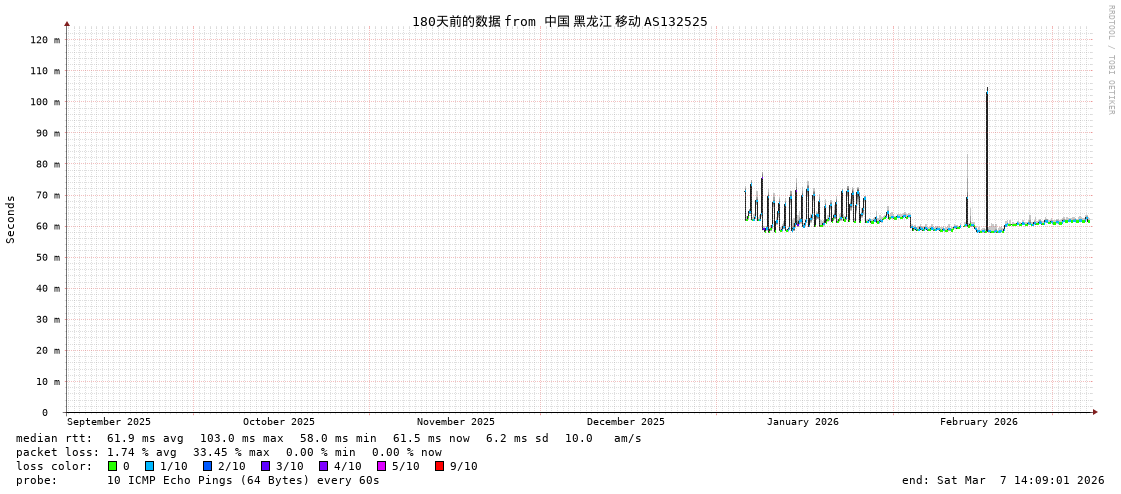Click the September 2025 x-axis label
The image size is (1121, 494).
109,422
